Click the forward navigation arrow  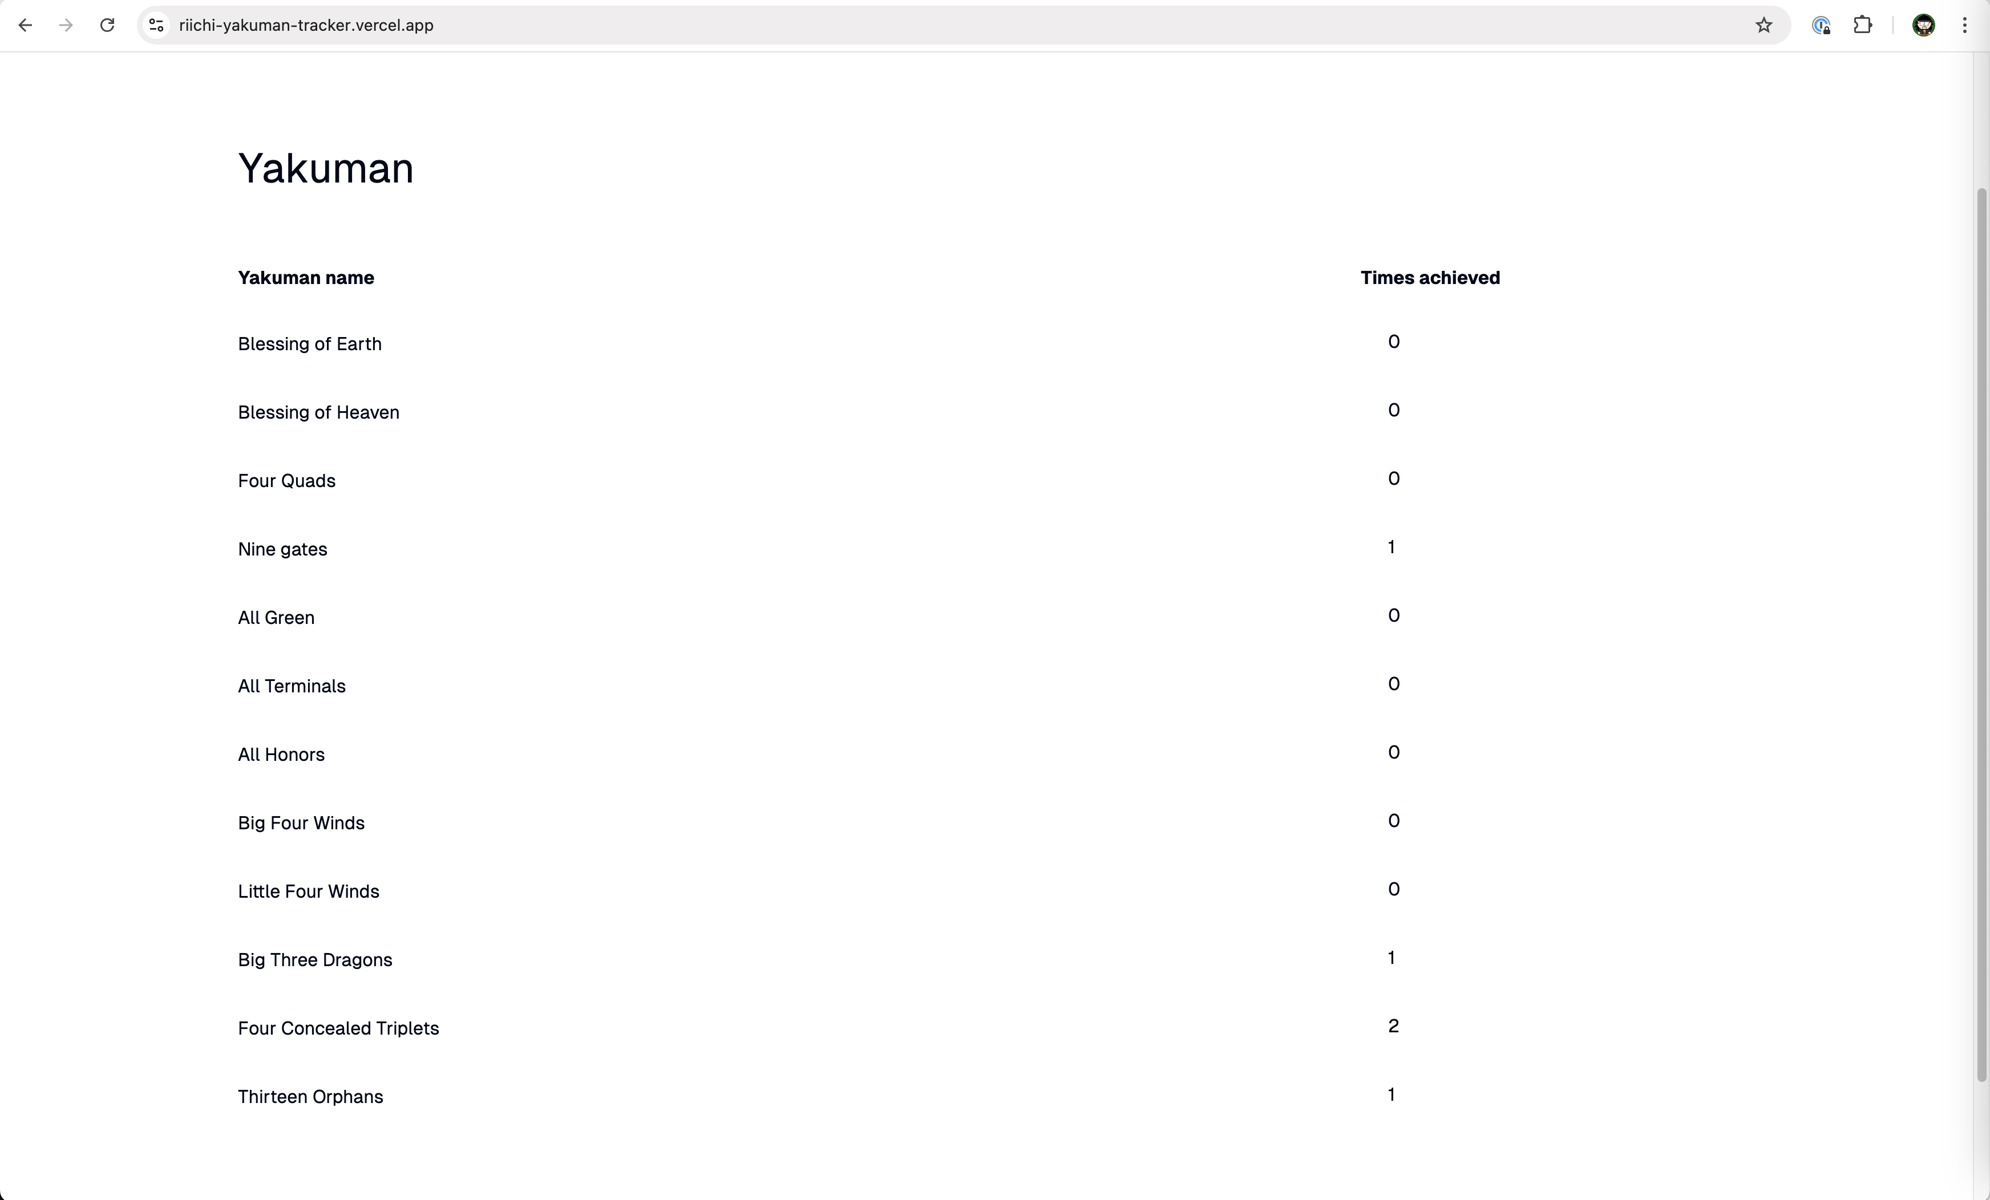66,25
